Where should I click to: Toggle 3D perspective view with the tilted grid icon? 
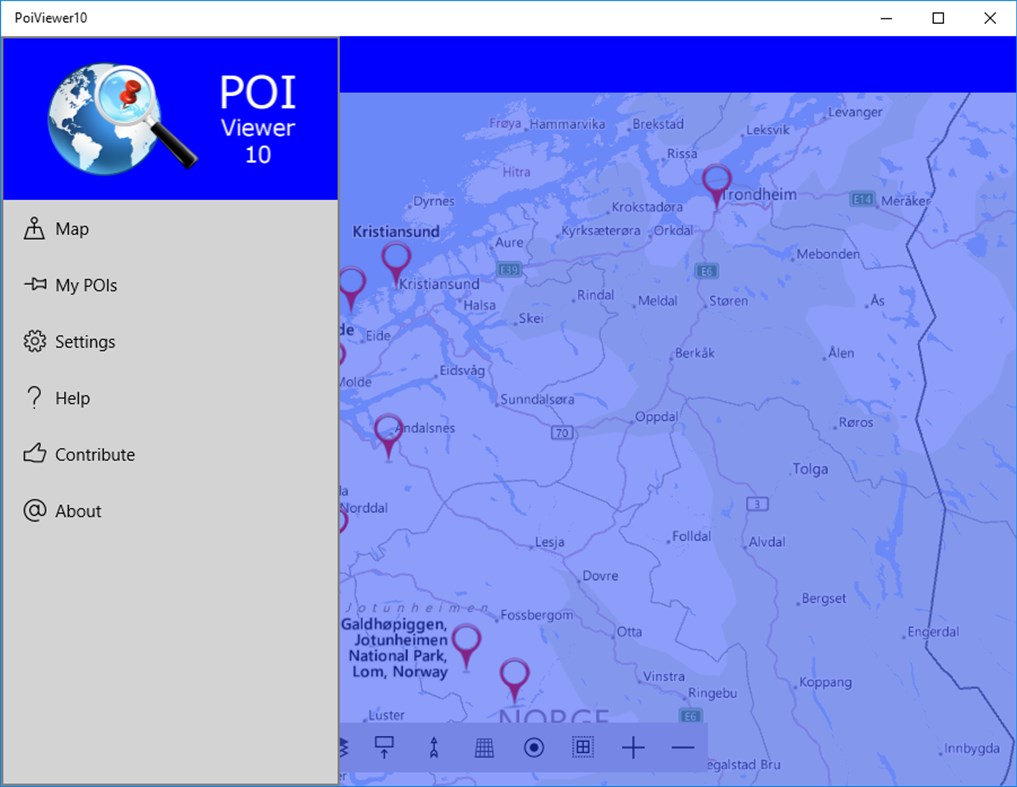tap(583, 747)
